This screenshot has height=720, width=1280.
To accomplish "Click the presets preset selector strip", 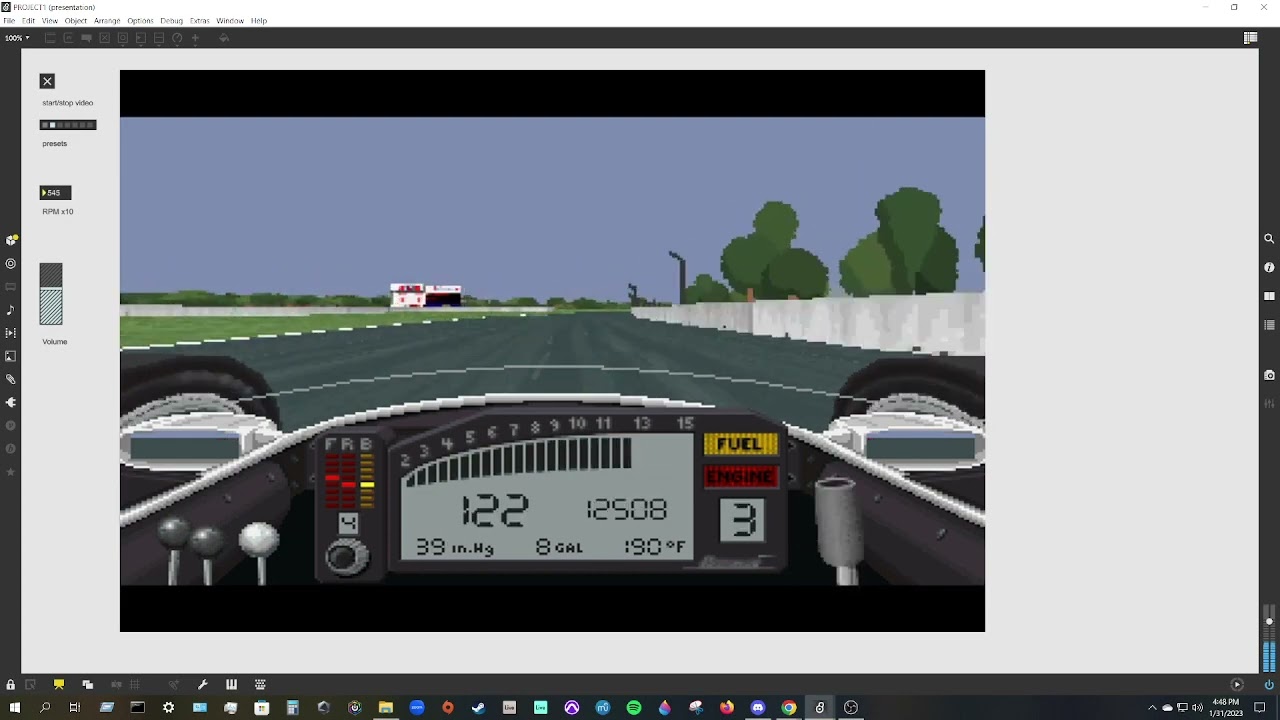I will [x=68, y=125].
